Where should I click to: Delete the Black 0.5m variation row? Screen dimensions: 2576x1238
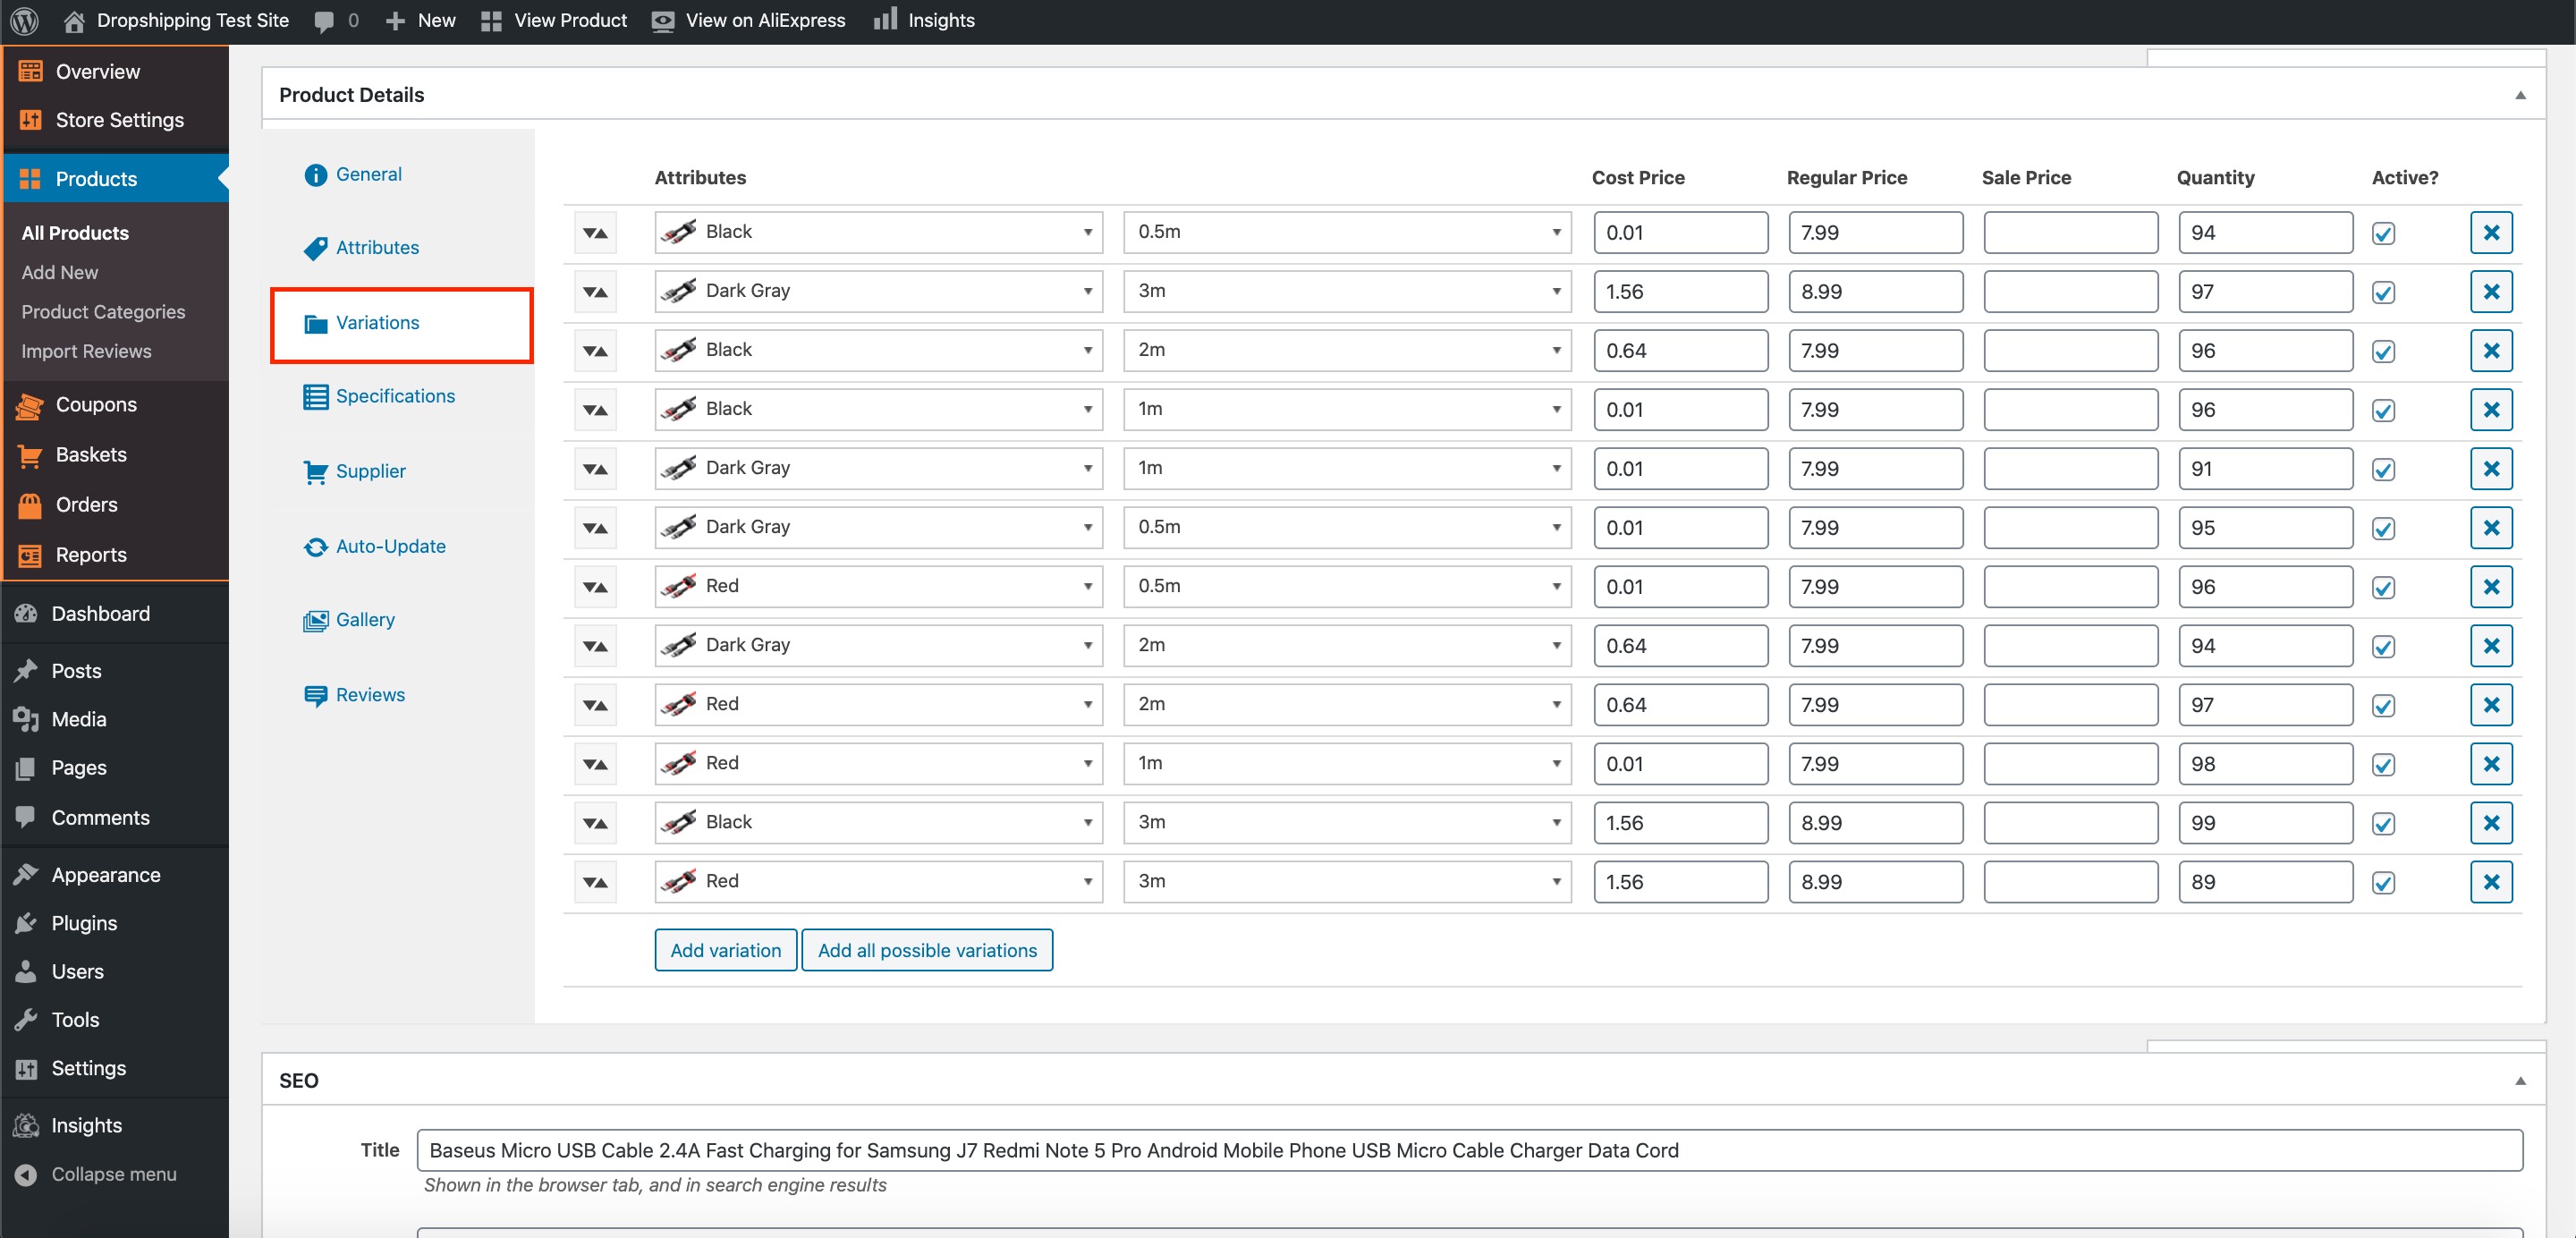(2490, 233)
